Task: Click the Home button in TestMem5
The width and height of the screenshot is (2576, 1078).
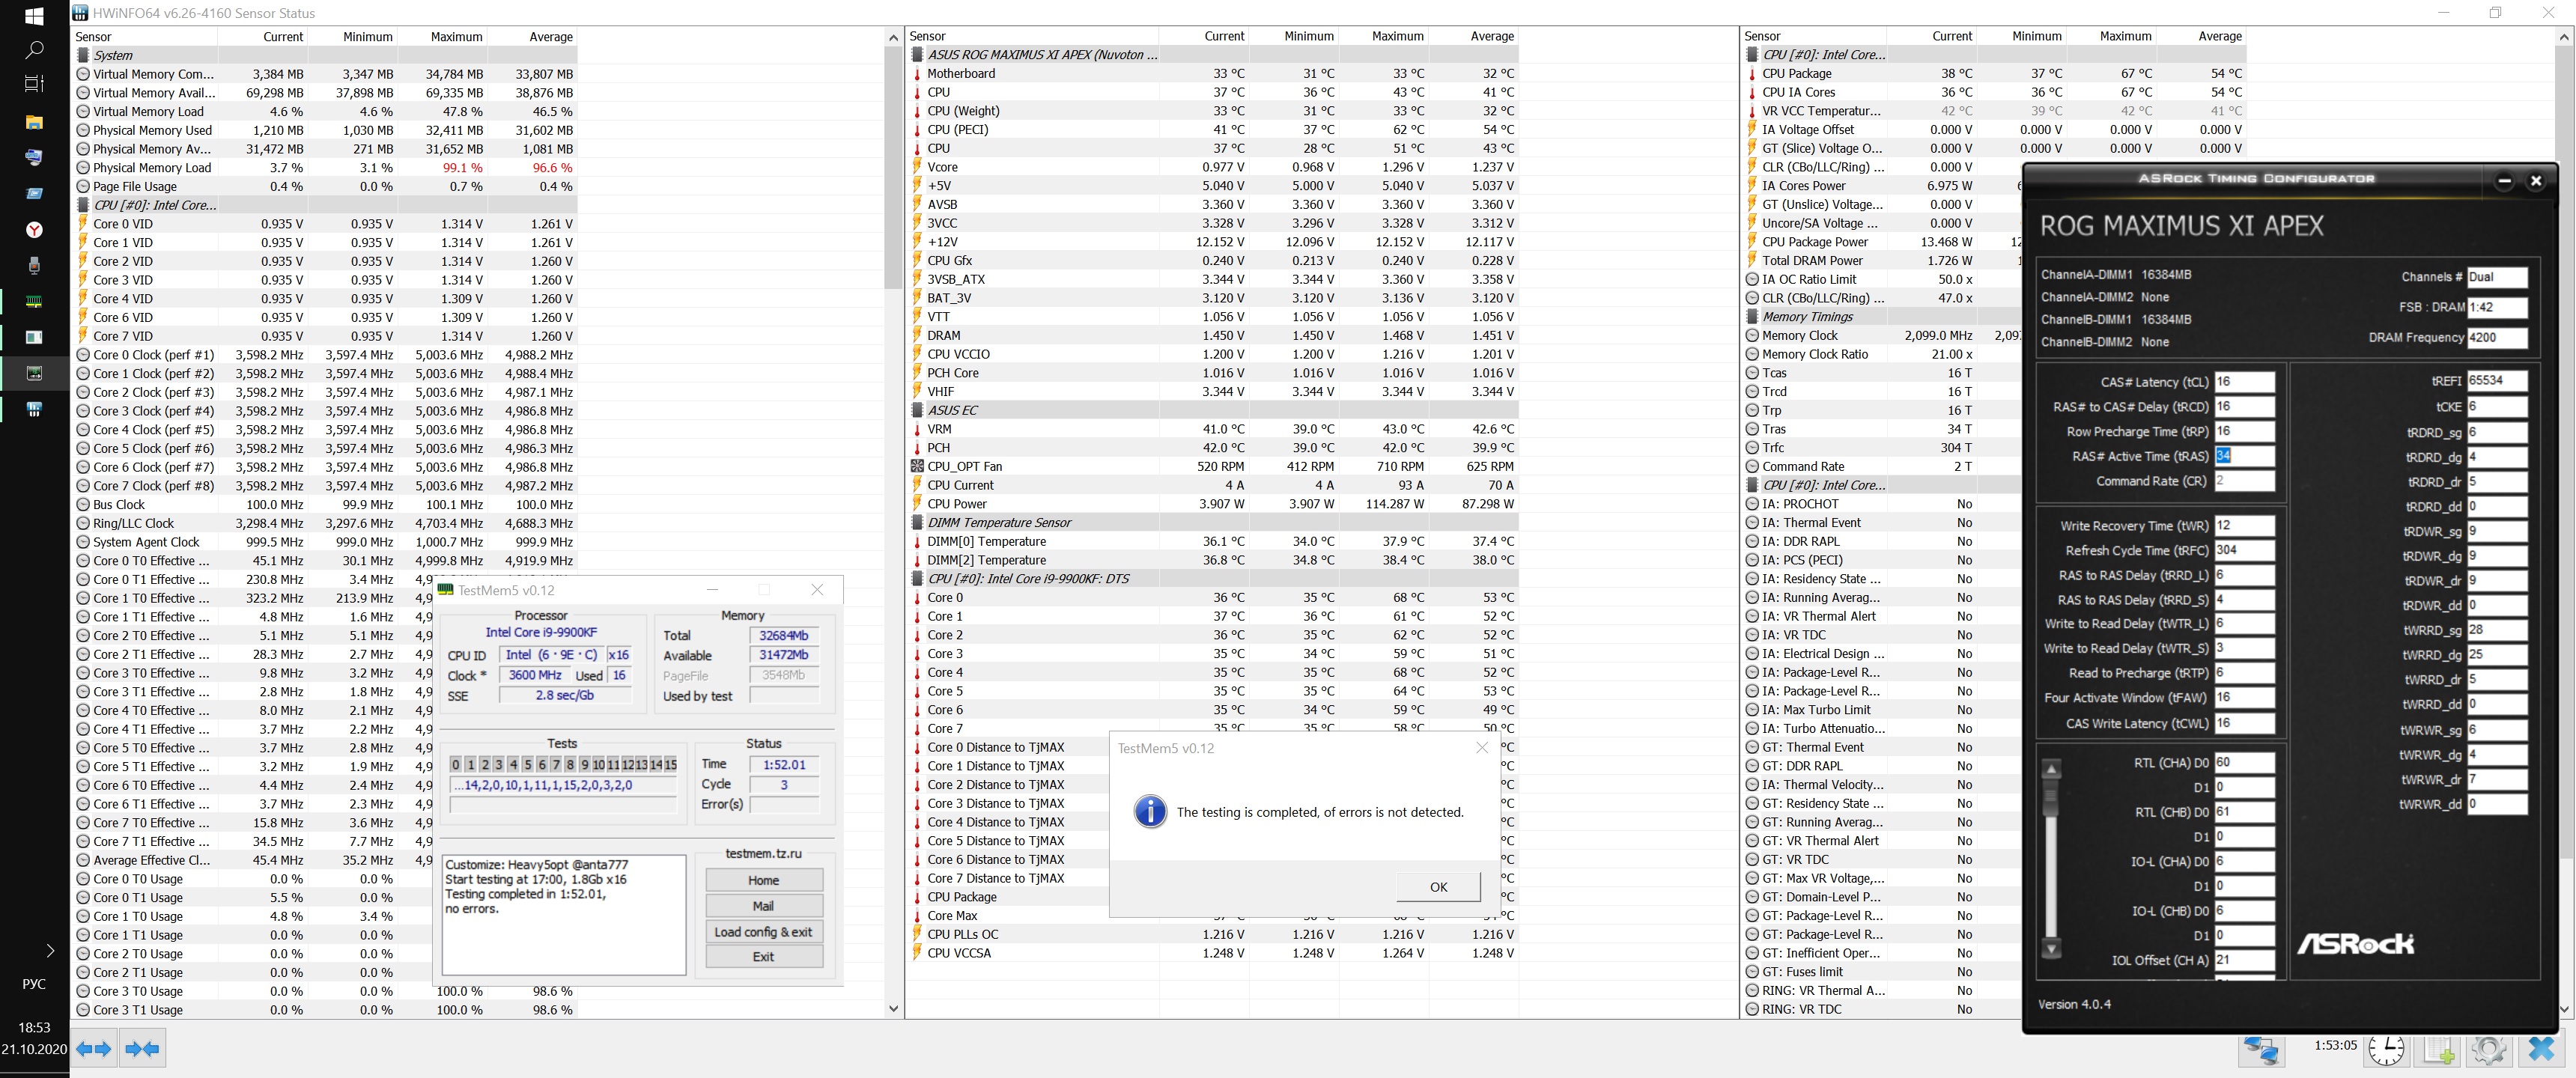Action: point(763,880)
